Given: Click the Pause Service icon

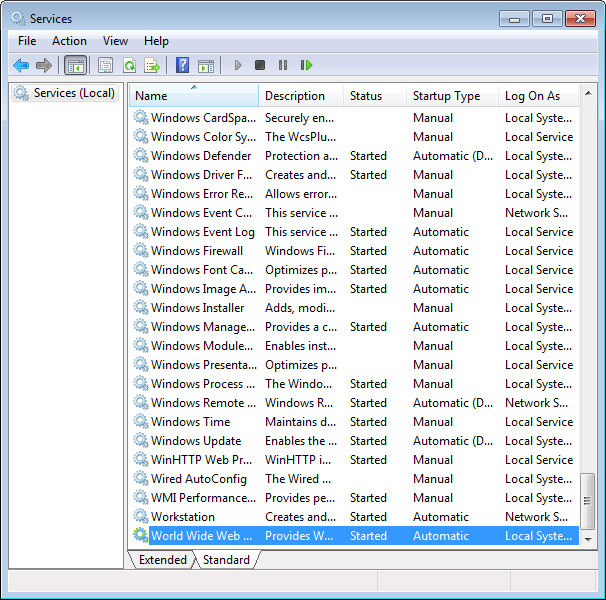Looking at the screenshot, I should [x=283, y=65].
